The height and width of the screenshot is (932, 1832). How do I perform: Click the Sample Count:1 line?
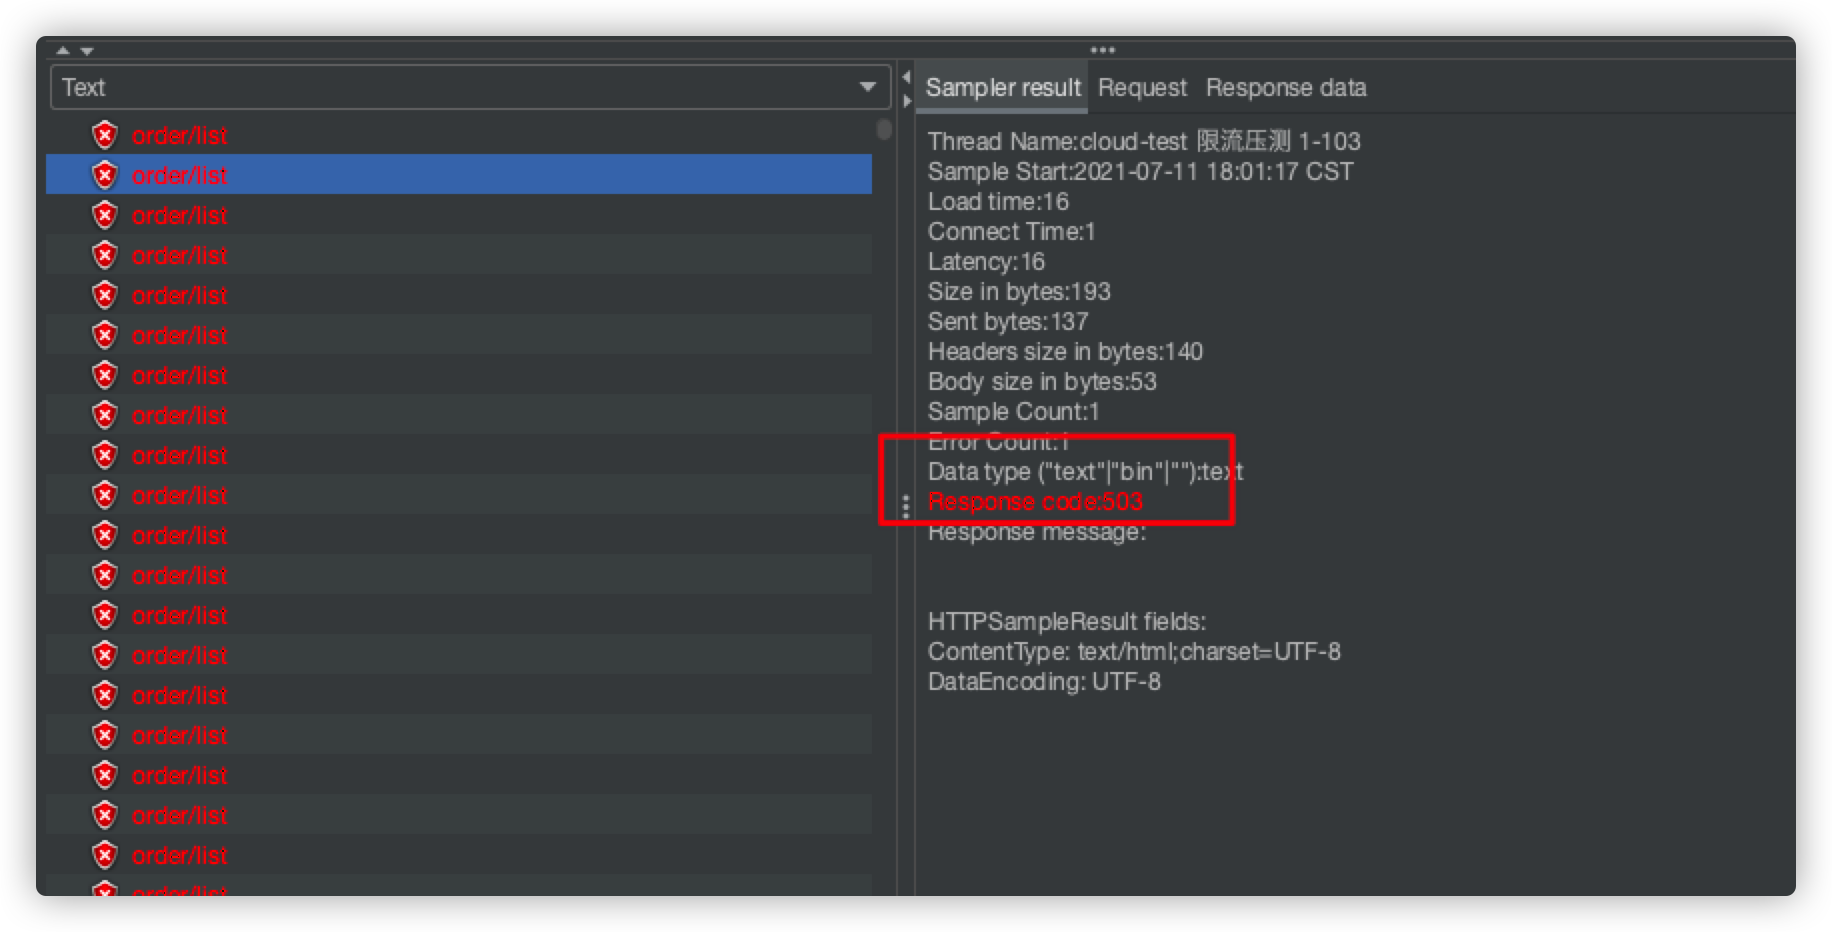tap(1013, 411)
